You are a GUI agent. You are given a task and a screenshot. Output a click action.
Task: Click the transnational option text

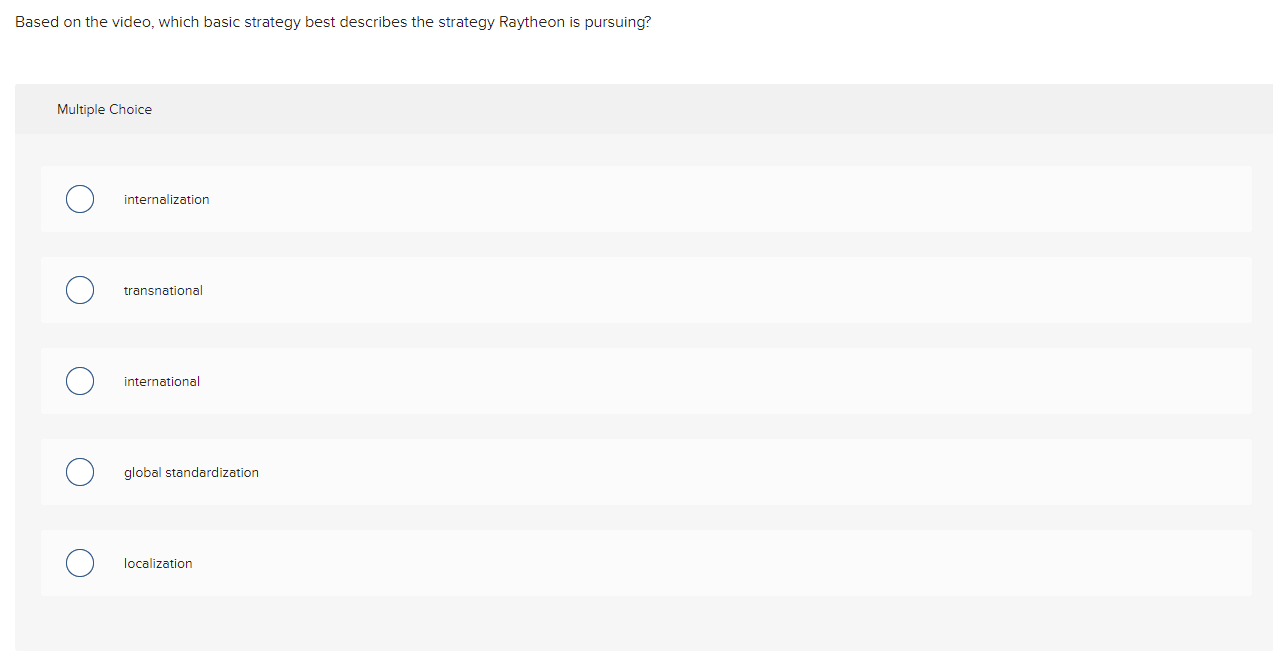coord(163,290)
